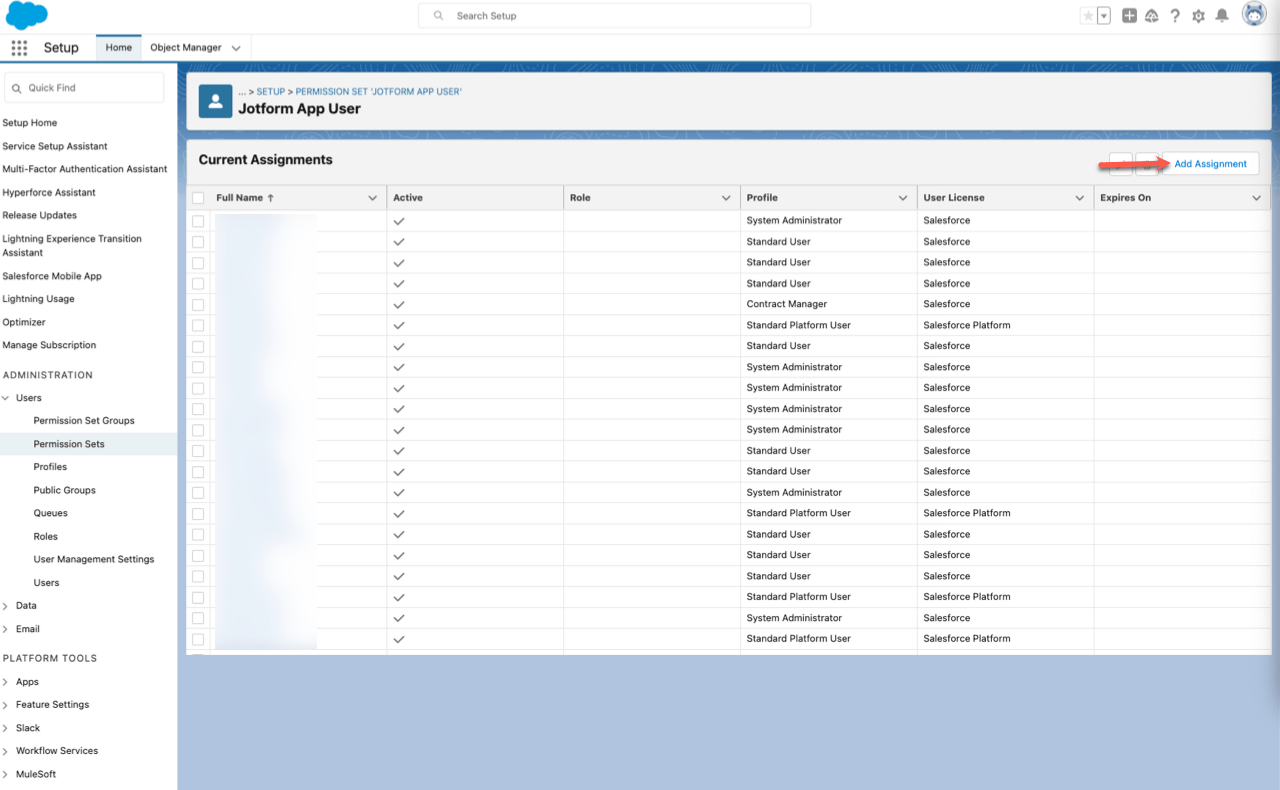The height and width of the screenshot is (790, 1280).
Task: Expand the Slack section
Action: click(x=6, y=728)
